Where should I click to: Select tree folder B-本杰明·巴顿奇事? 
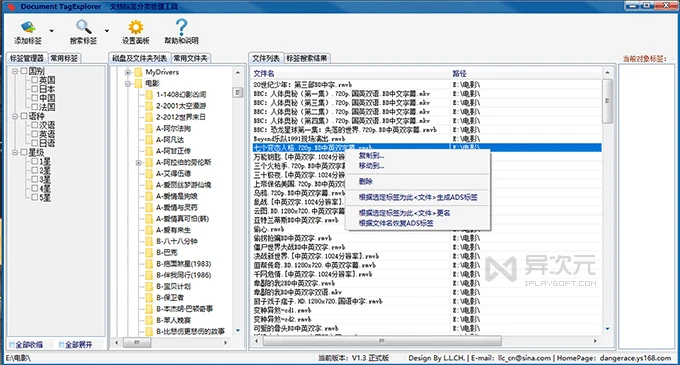click(x=185, y=309)
